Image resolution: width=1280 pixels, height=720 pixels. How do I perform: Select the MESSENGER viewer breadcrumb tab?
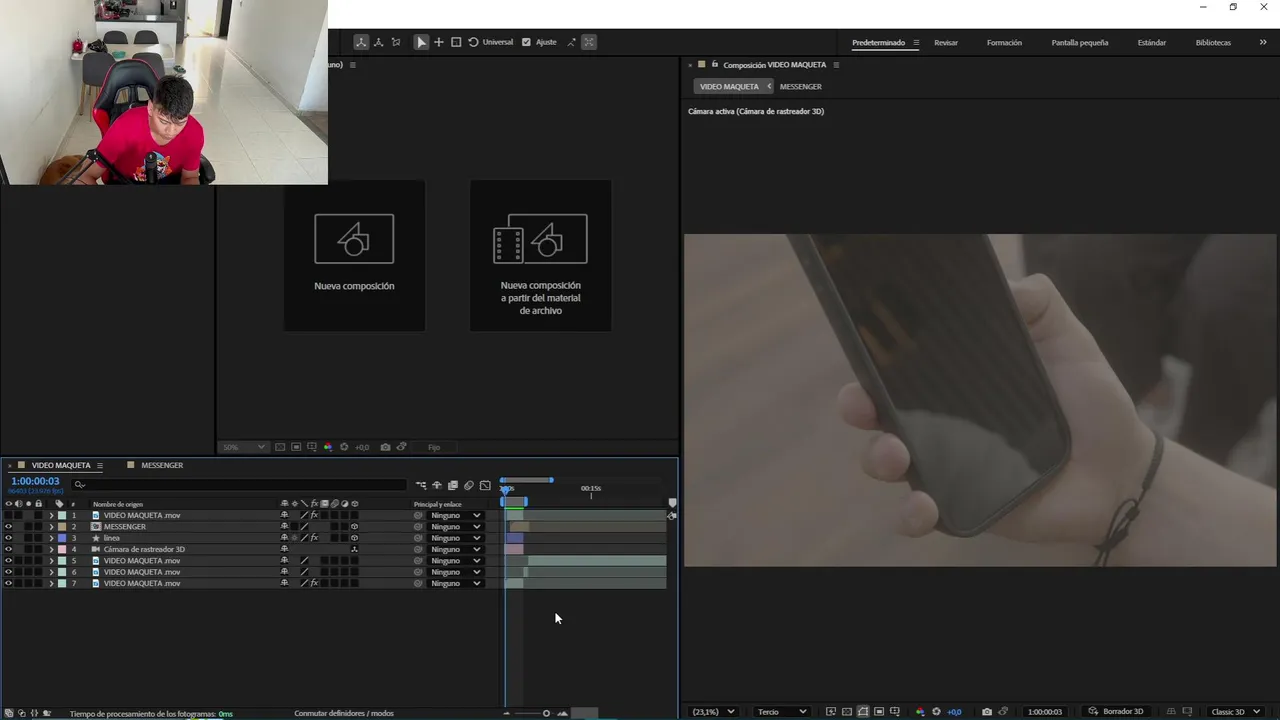800,87
